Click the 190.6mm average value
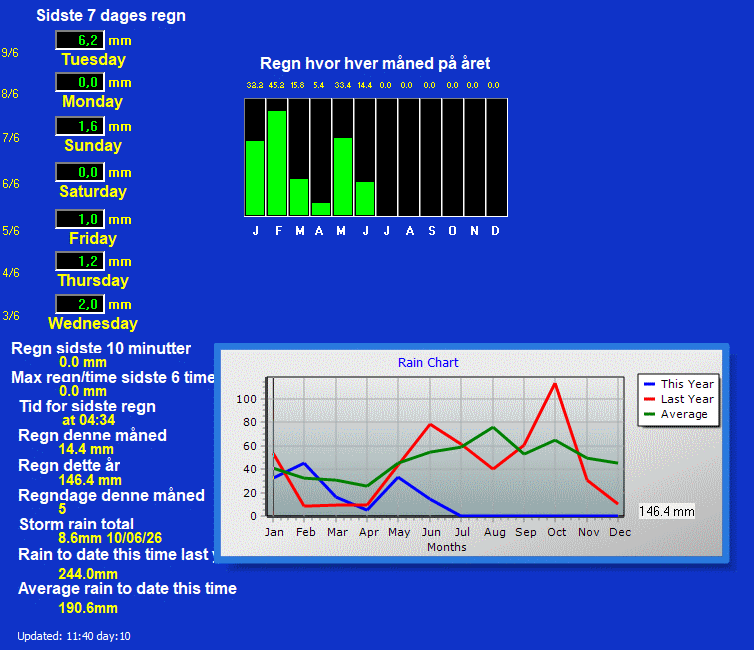The height and width of the screenshot is (650, 754). click(88, 608)
